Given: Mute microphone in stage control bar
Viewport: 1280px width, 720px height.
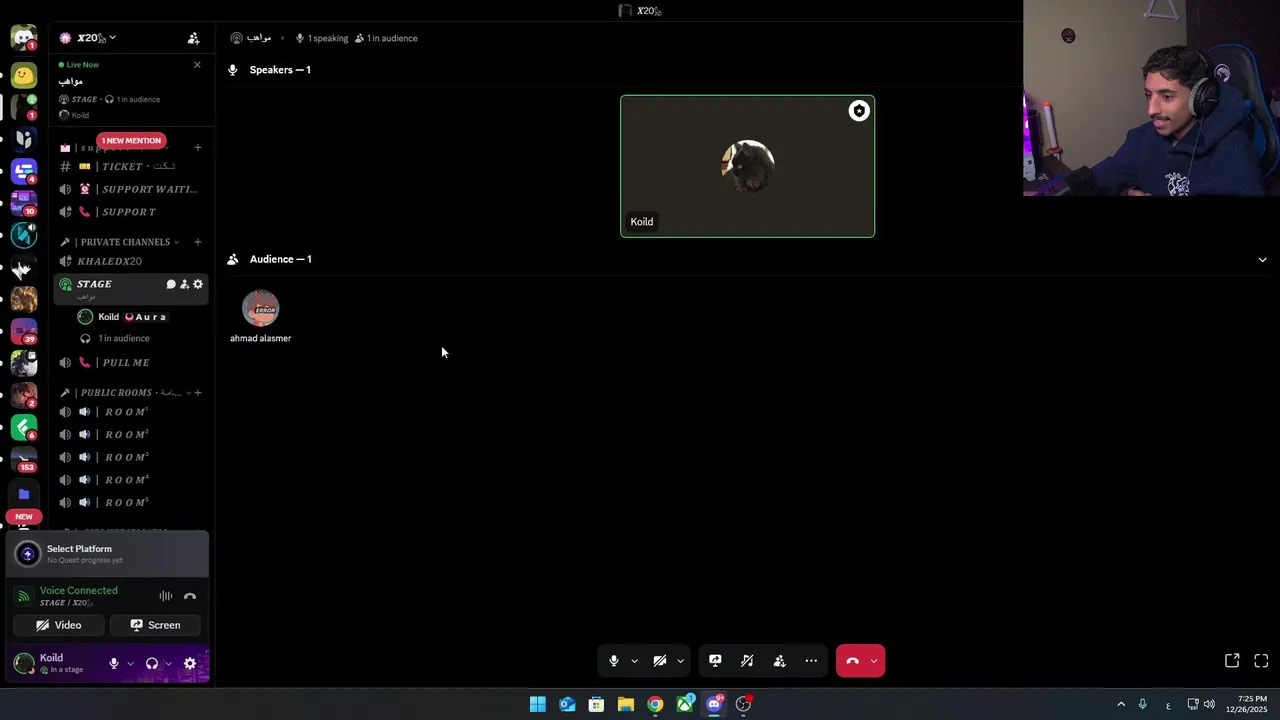Looking at the screenshot, I should (614, 661).
